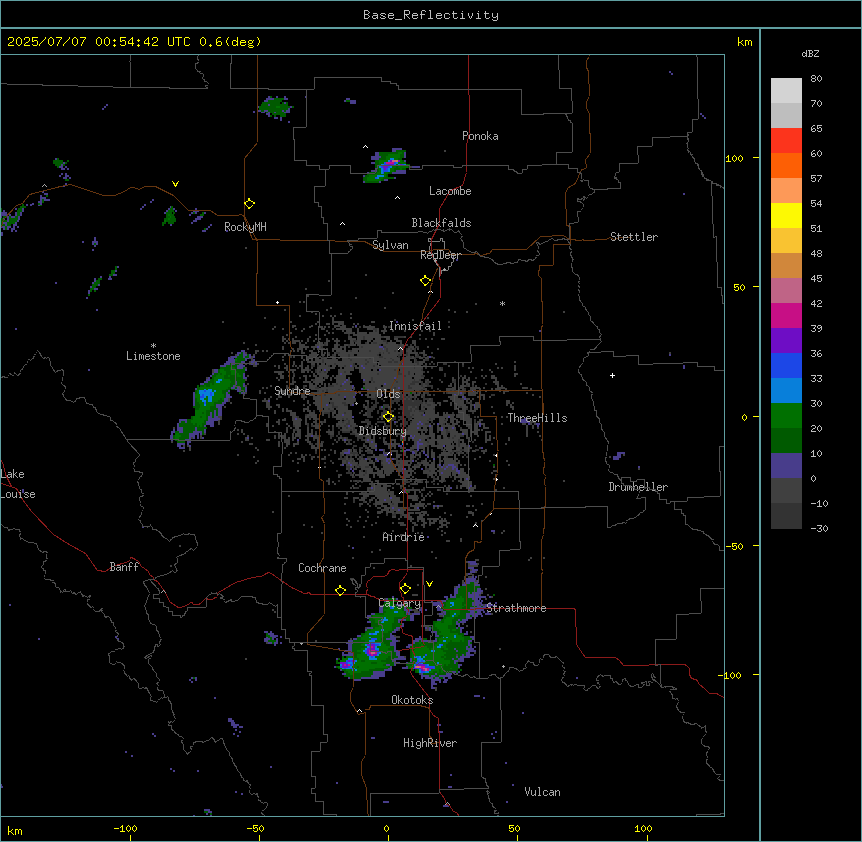
Task: Click the dBZ legend heading
Action: [x=810, y=53]
